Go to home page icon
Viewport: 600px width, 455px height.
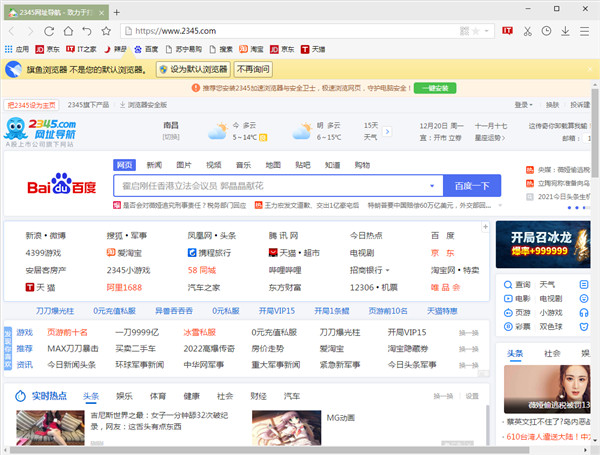tap(68, 31)
